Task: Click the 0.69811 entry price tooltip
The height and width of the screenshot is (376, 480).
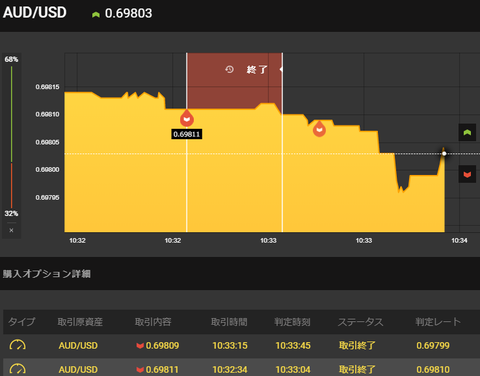Action: [187, 134]
